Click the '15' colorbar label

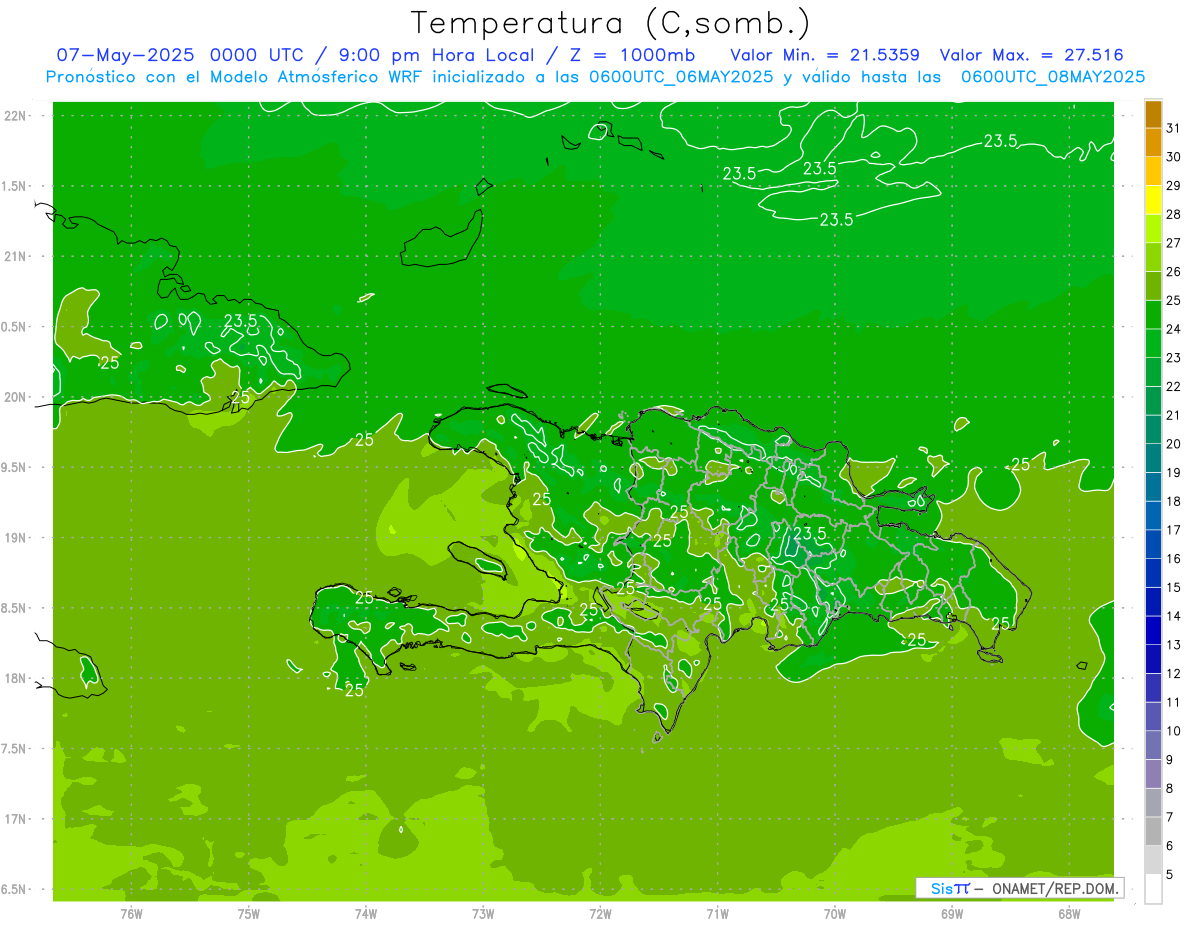[1173, 588]
